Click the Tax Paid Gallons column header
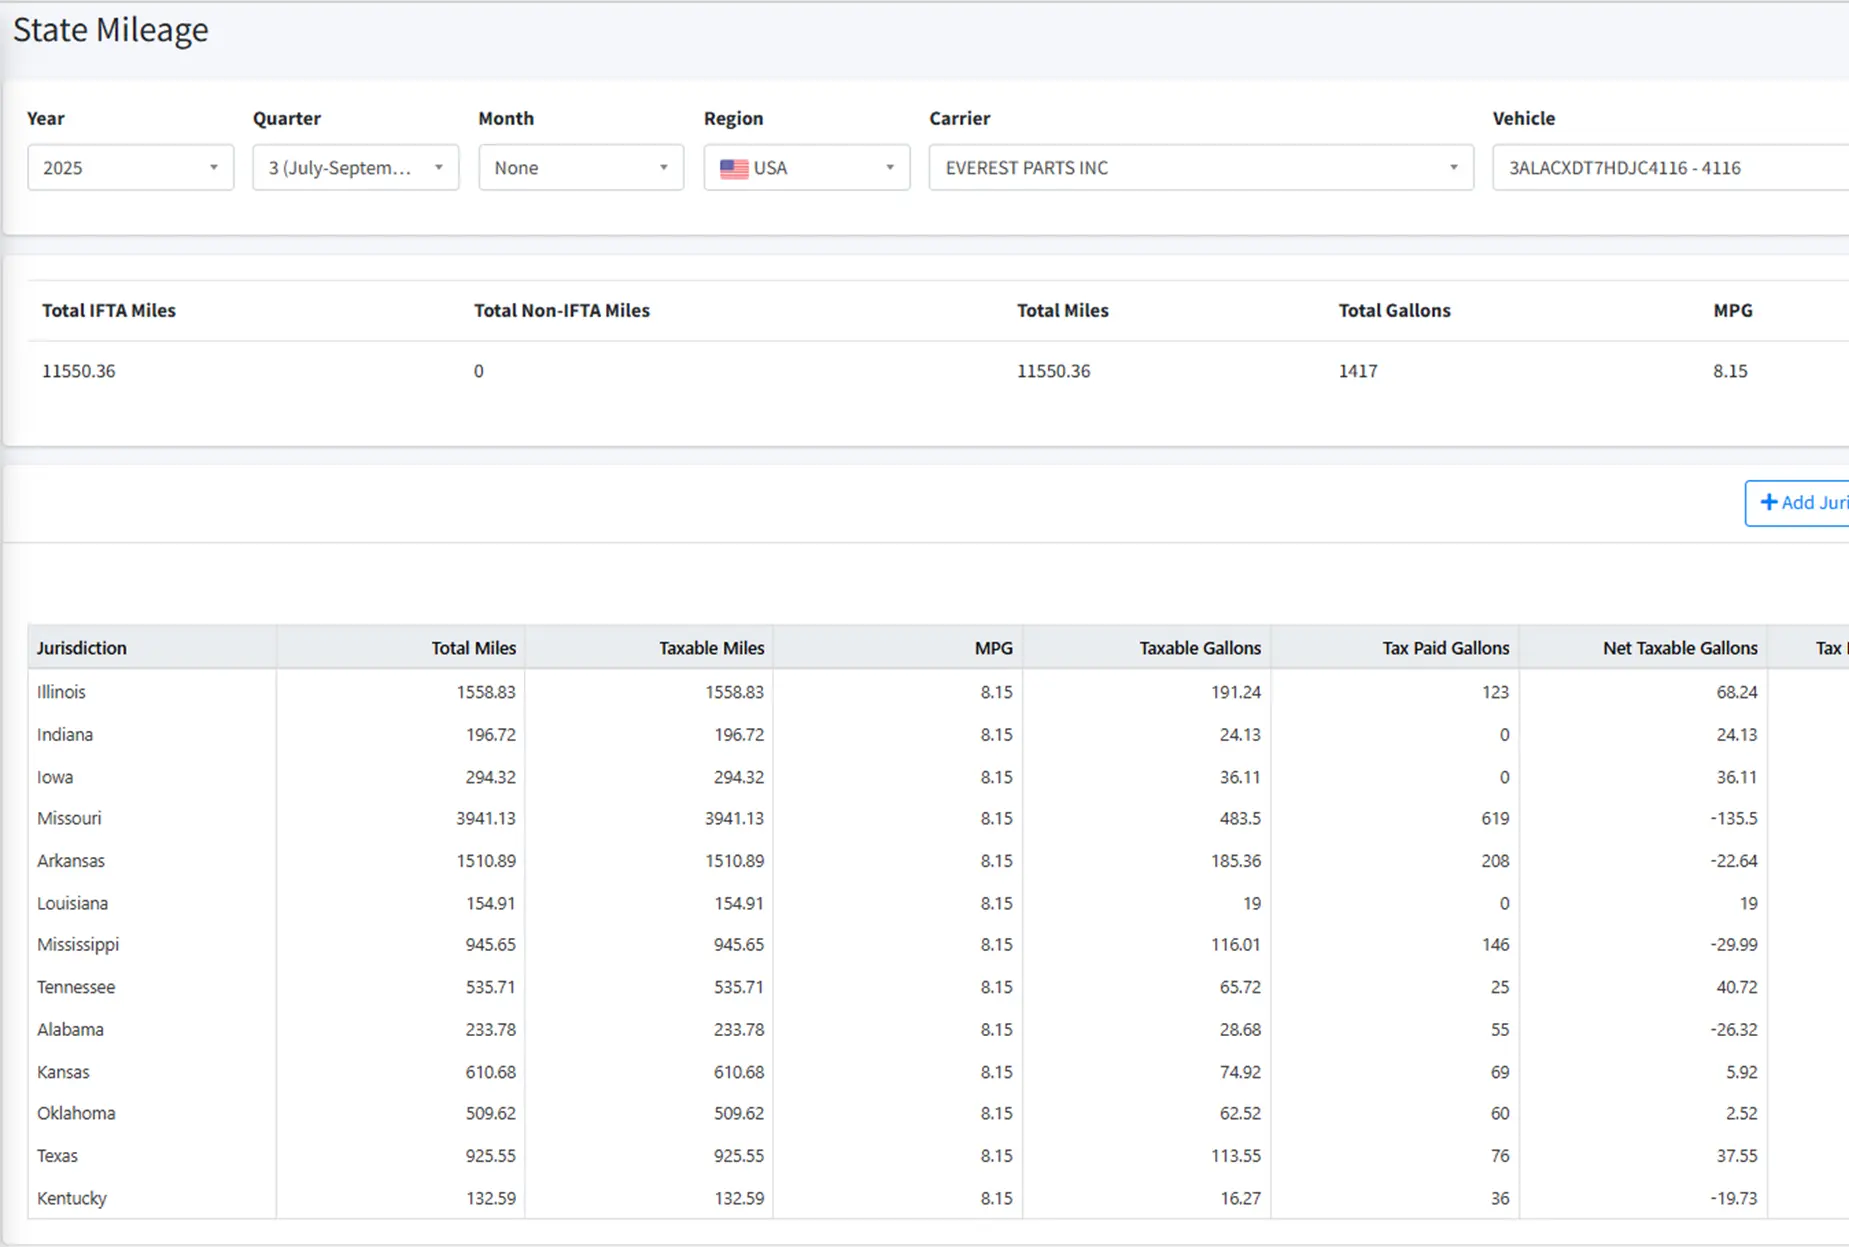The width and height of the screenshot is (1849, 1247). point(1445,648)
